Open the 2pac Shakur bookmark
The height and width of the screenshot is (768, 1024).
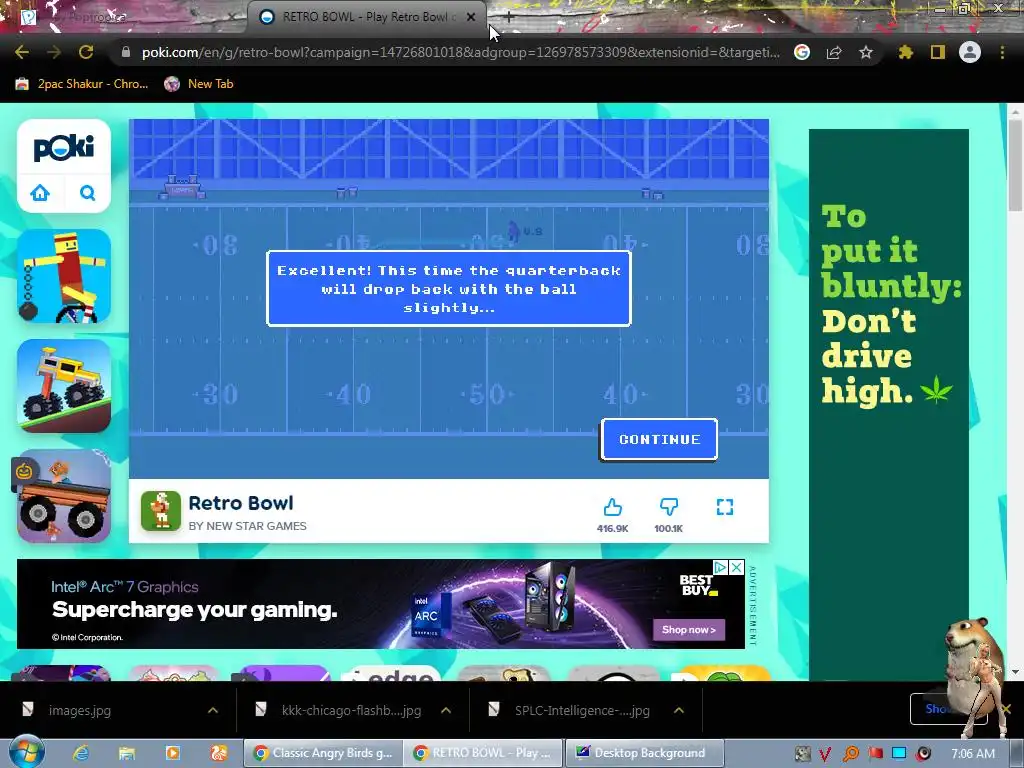82,84
